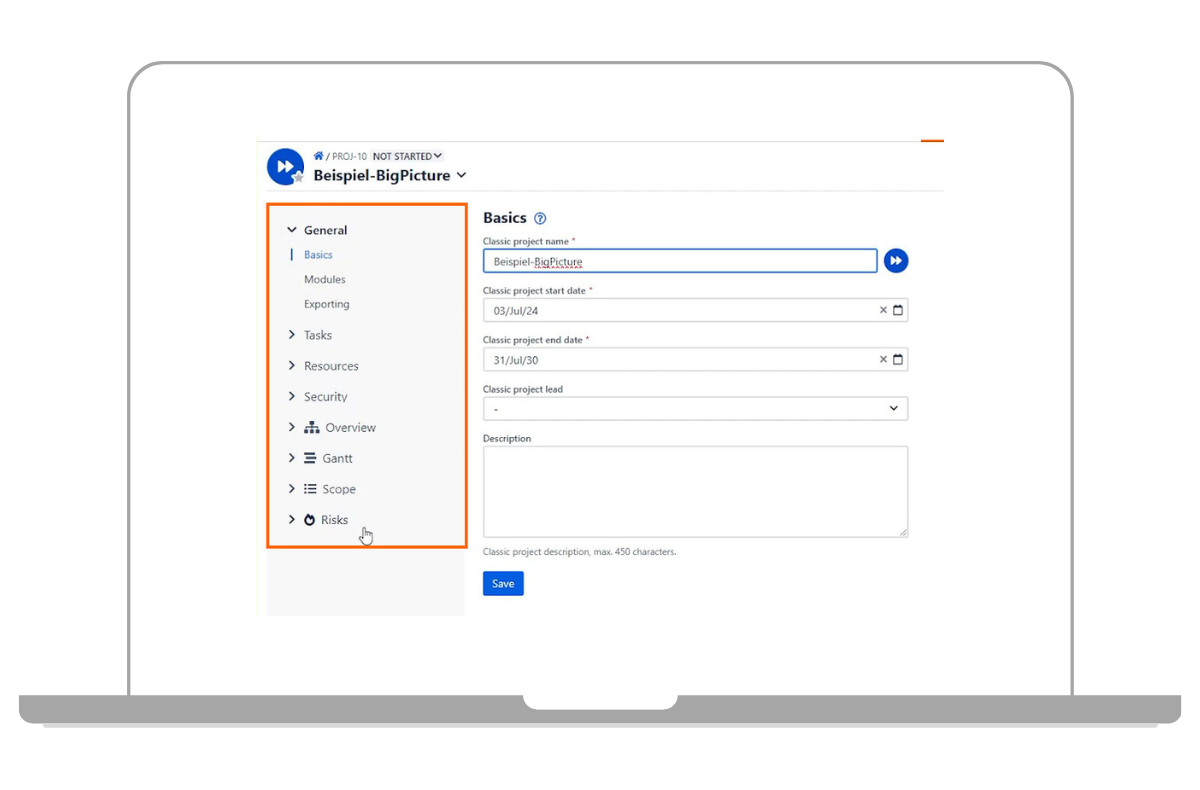Open the calendar picker for end date
Screen dimensions: 1200x790
(x=898, y=360)
